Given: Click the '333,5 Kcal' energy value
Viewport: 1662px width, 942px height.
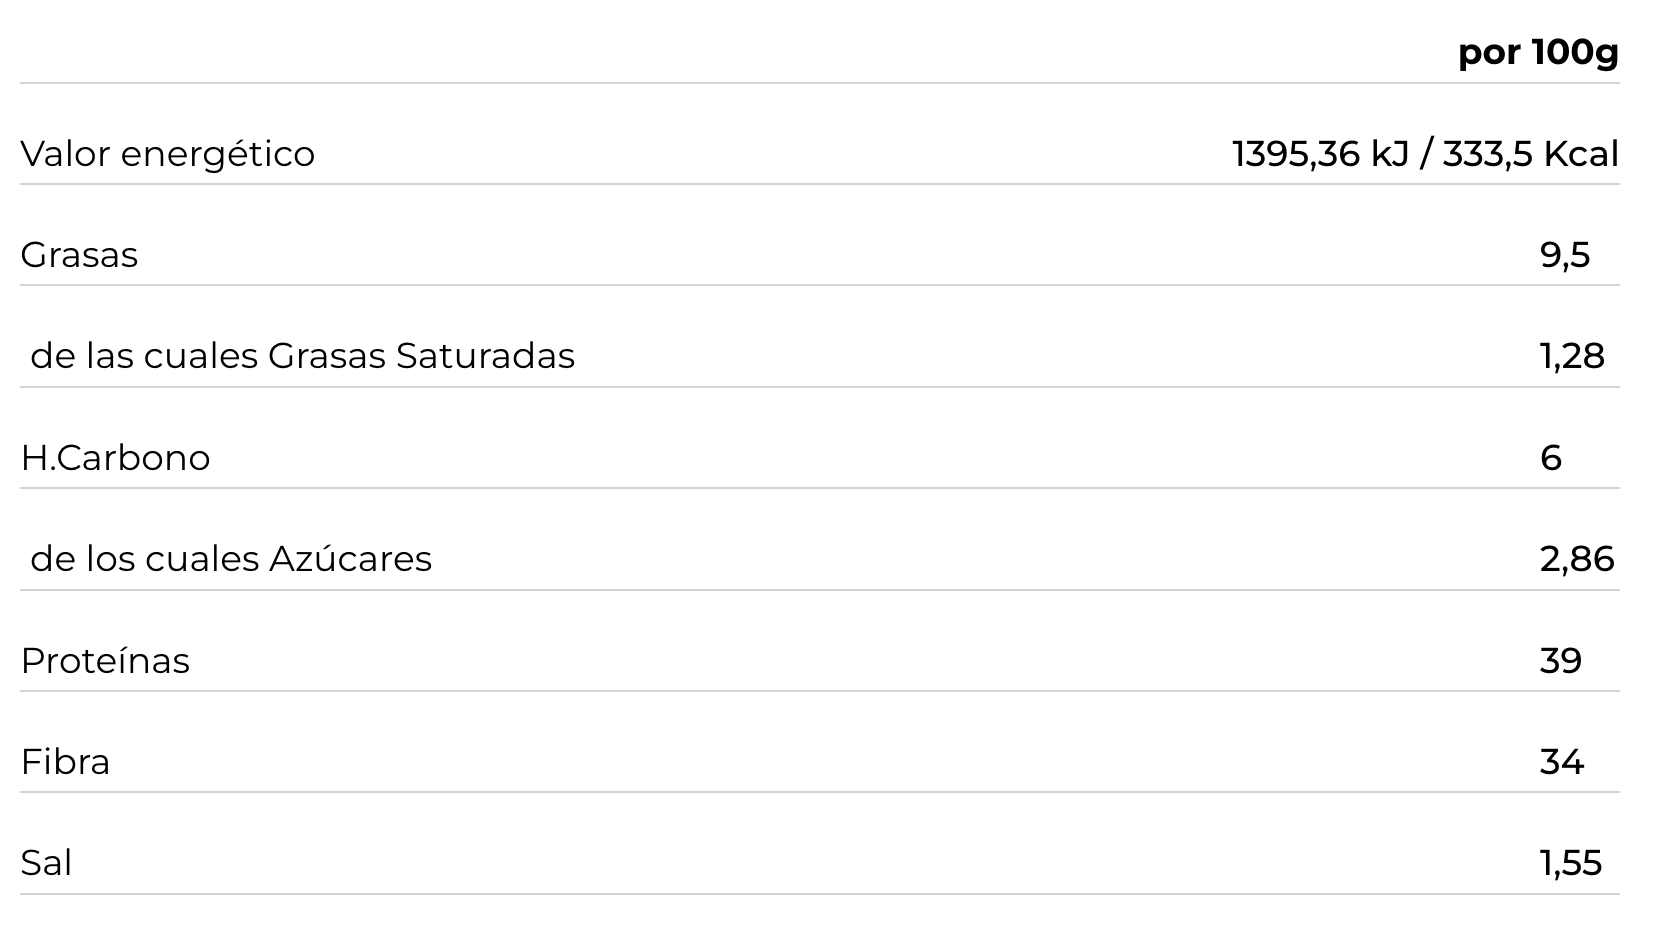Looking at the screenshot, I should 1530,154.
